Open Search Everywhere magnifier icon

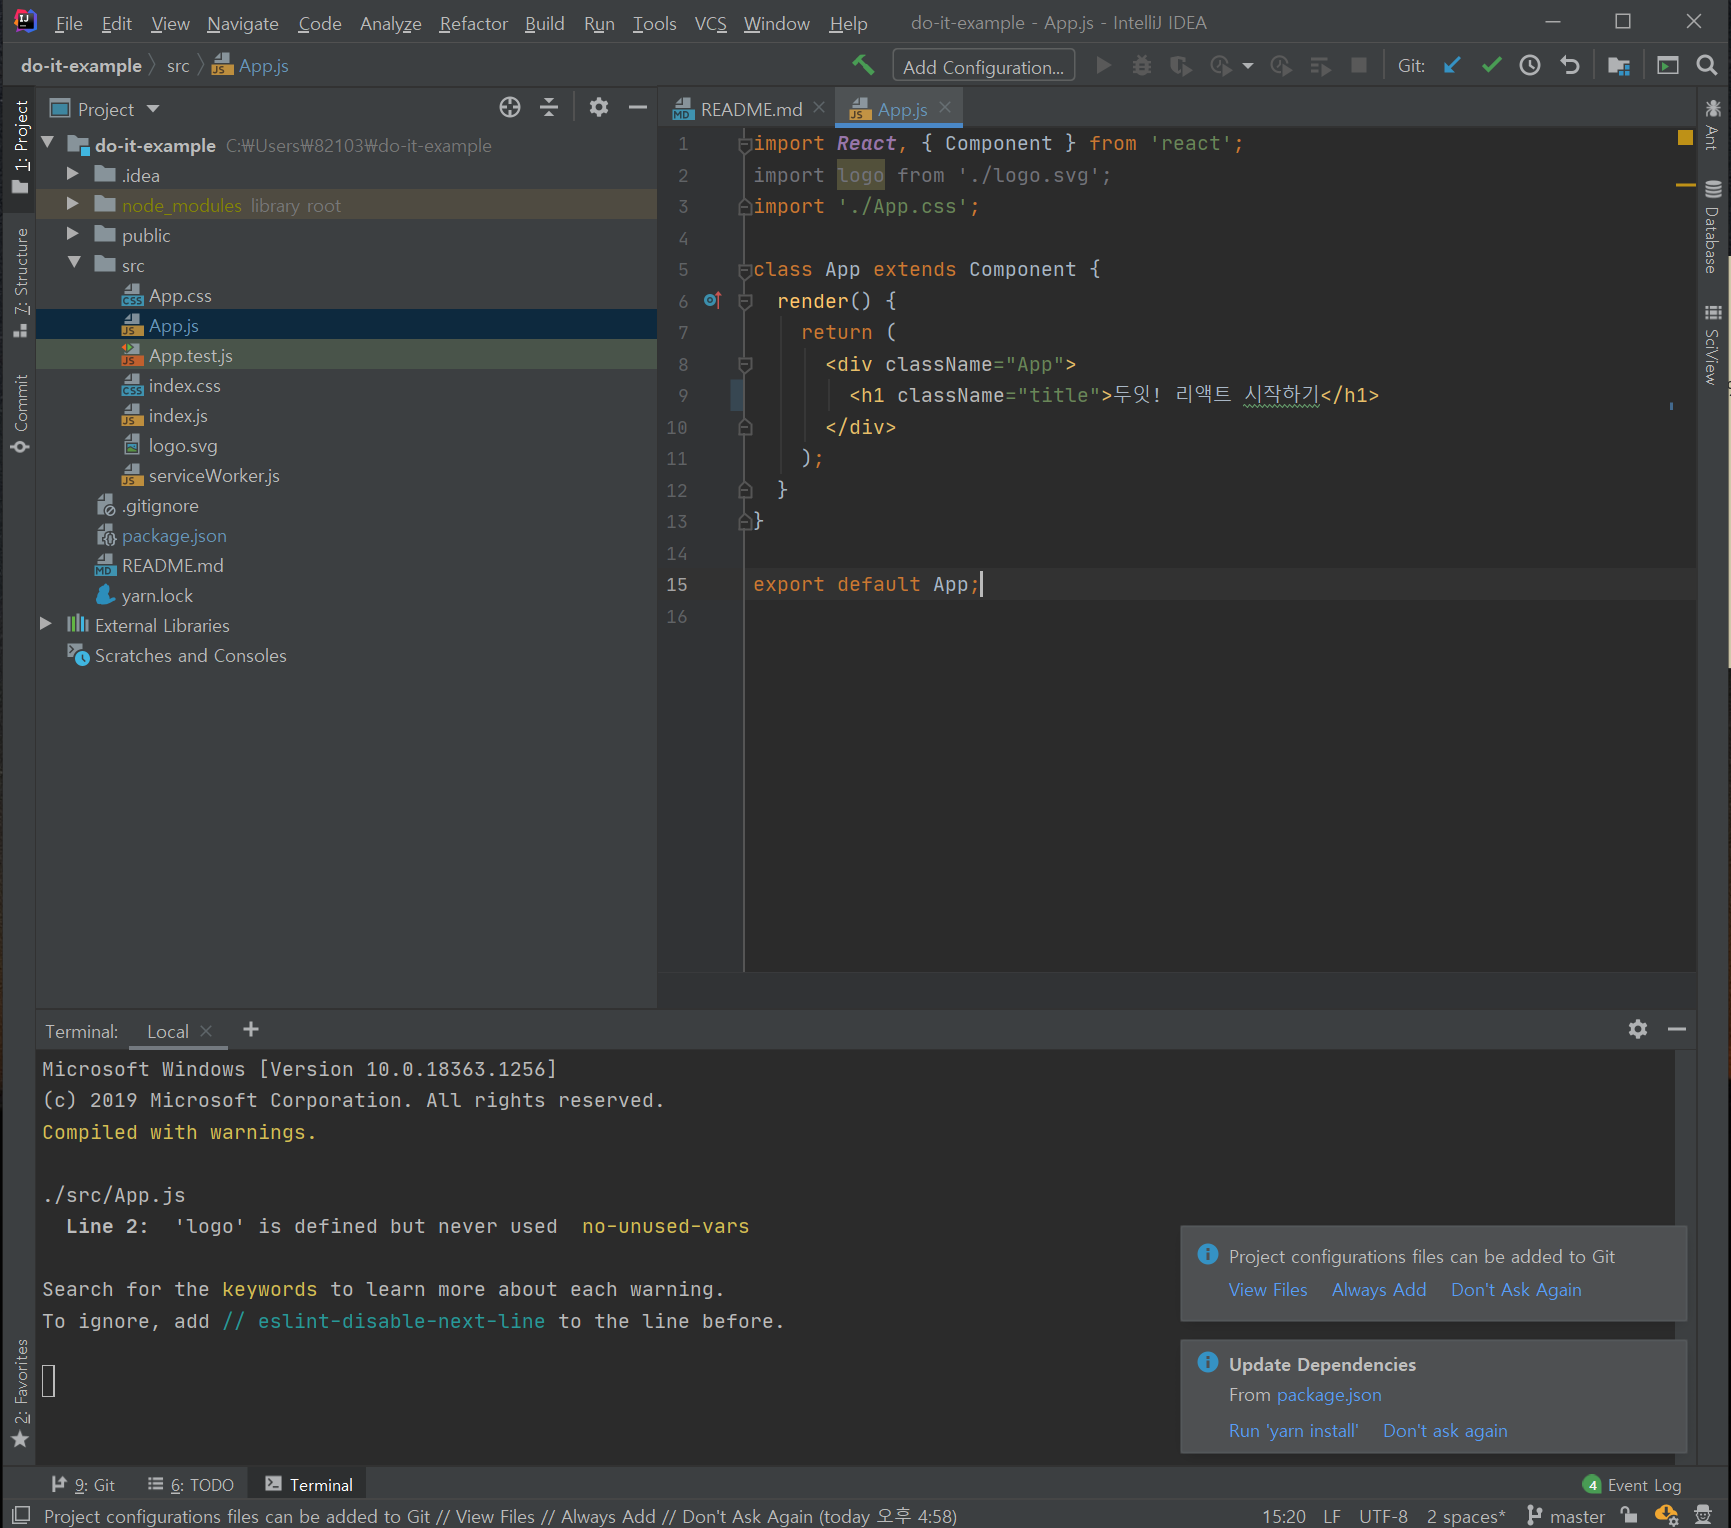coord(1707,66)
